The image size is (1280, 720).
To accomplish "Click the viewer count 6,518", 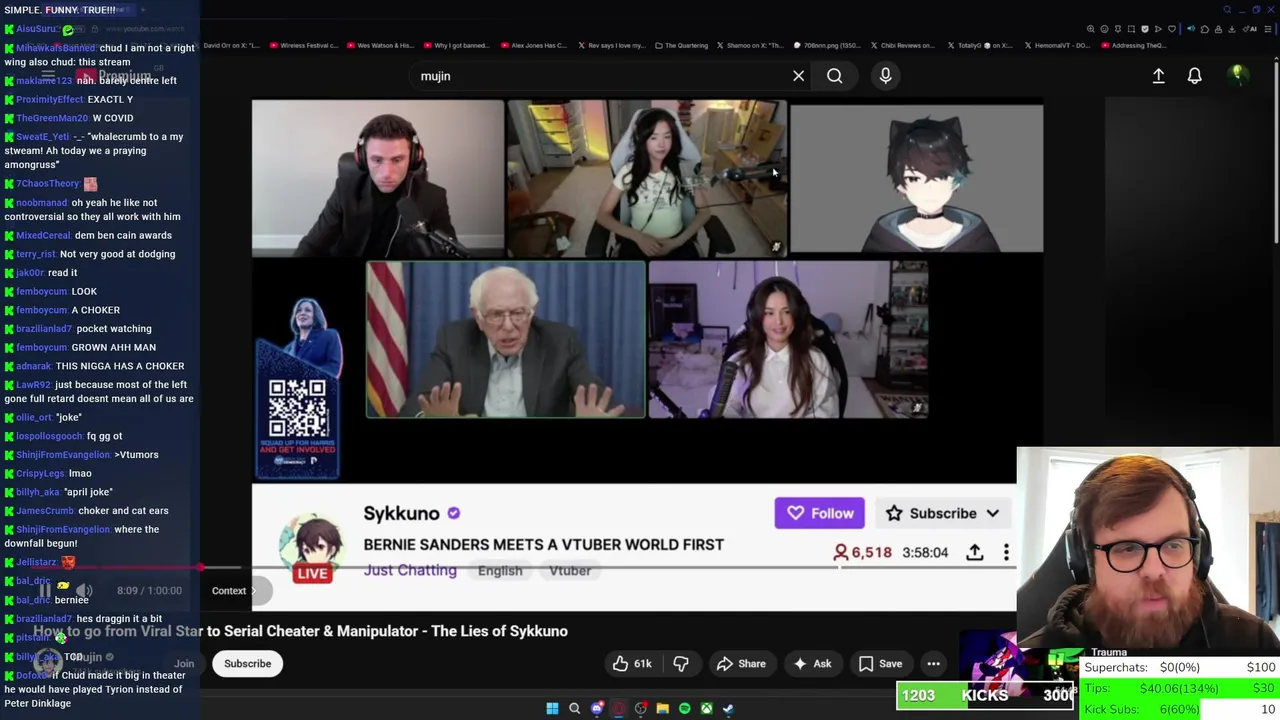I will point(862,552).
